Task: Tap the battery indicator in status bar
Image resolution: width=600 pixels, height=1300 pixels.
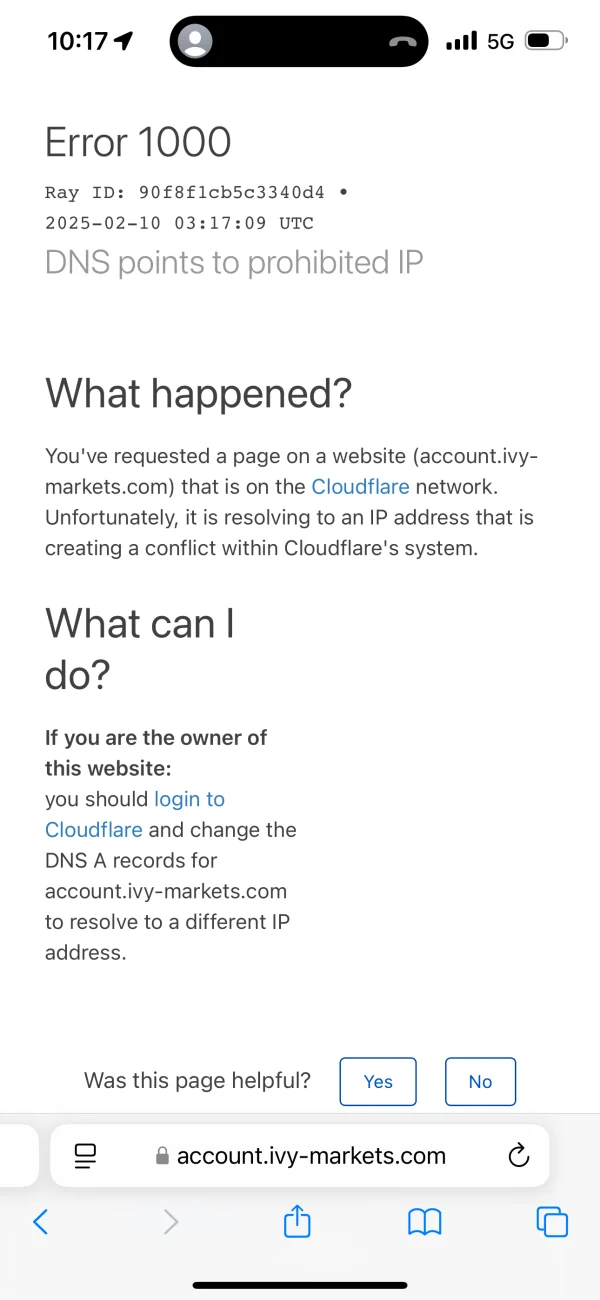Action: (545, 41)
